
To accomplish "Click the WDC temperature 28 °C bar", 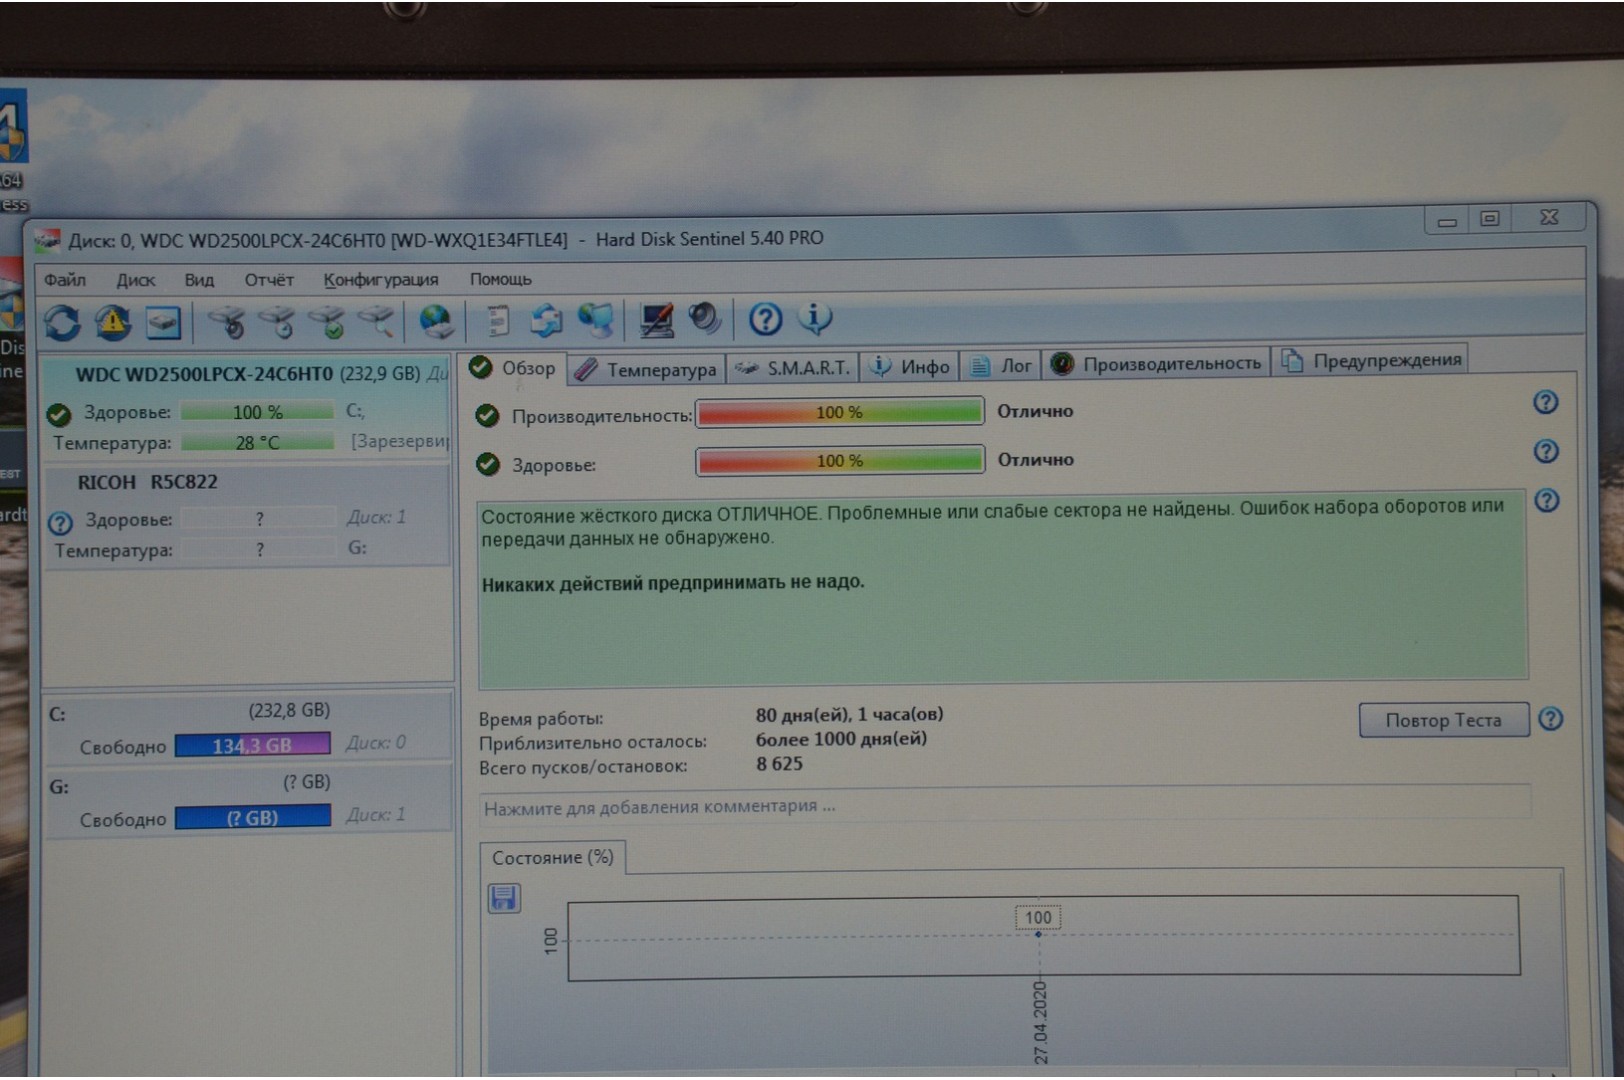I will tap(257, 442).
